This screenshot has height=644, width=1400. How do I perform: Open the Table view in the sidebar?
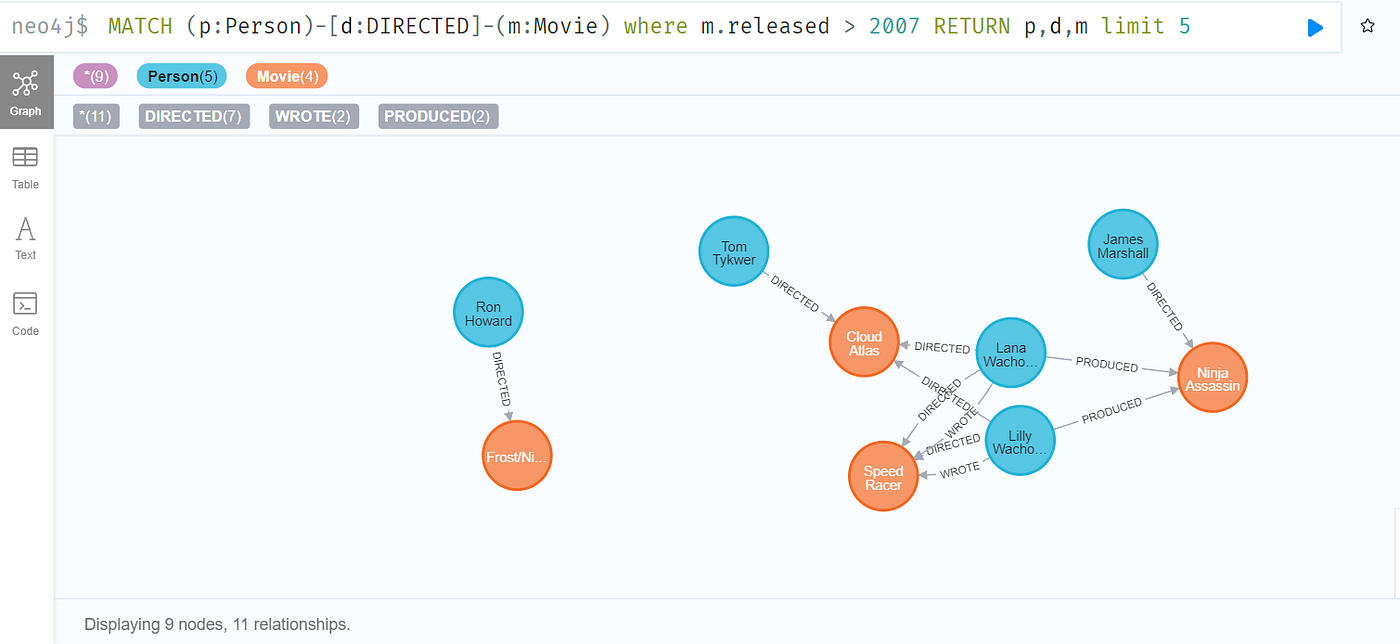(x=25, y=167)
